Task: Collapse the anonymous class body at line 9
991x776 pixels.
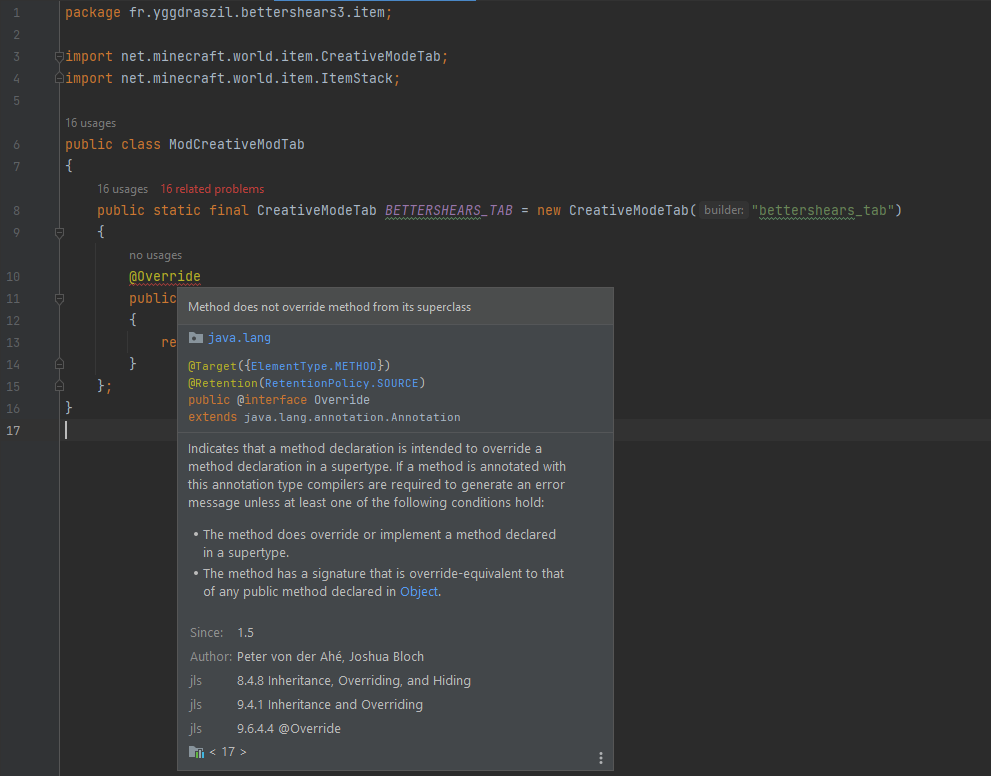Action: point(59,232)
